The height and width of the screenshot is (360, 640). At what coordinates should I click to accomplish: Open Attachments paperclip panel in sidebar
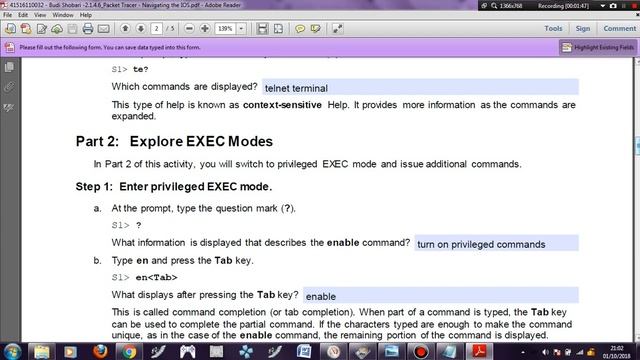click(9, 87)
